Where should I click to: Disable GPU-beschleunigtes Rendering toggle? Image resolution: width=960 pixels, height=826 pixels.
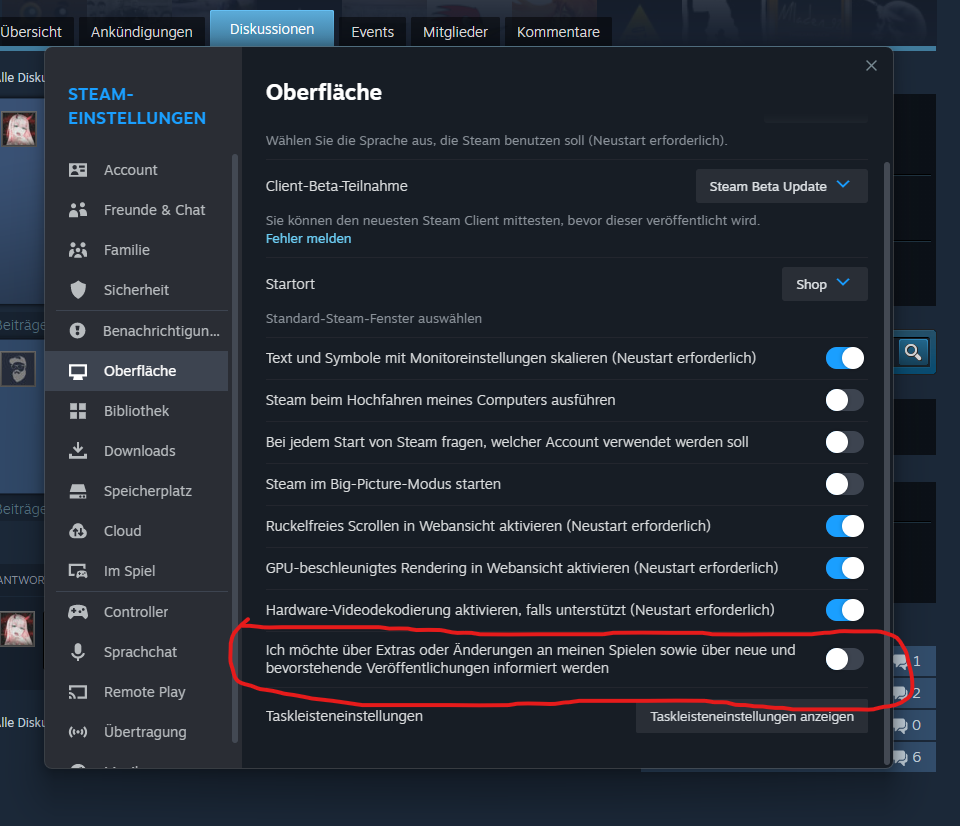click(845, 568)
